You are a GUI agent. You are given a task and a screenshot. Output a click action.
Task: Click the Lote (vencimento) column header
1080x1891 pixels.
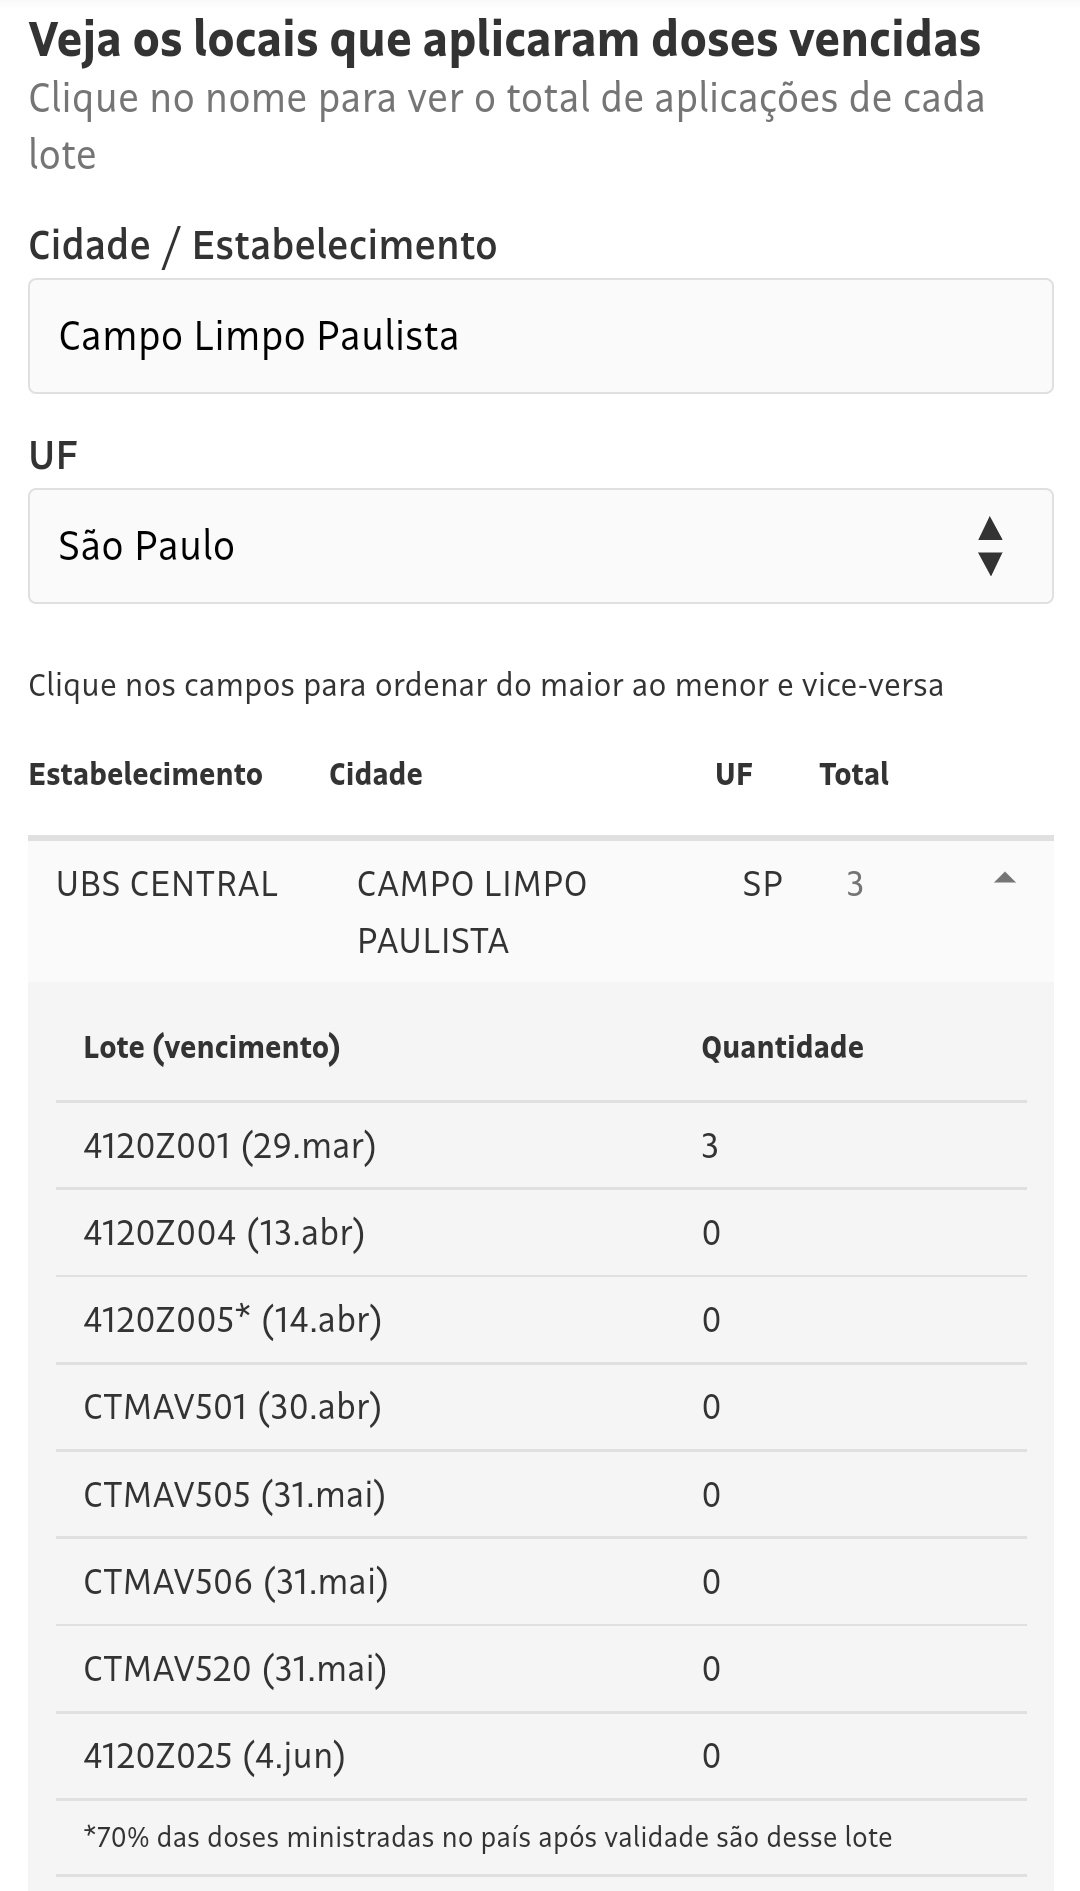(211, 1047)
